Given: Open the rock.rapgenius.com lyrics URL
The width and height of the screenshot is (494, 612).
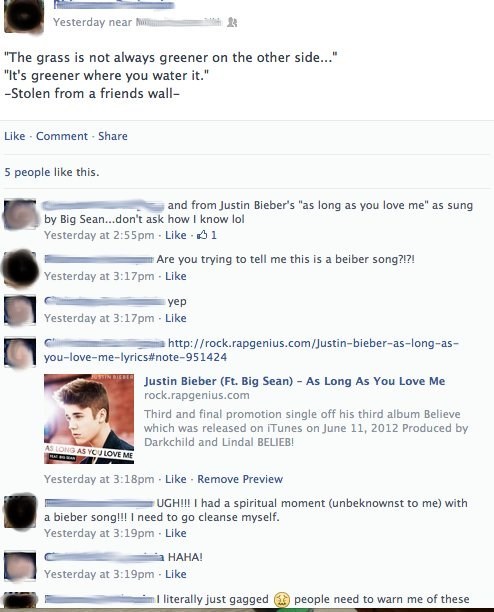Looking at the screenshot, I should click(251, 350).
